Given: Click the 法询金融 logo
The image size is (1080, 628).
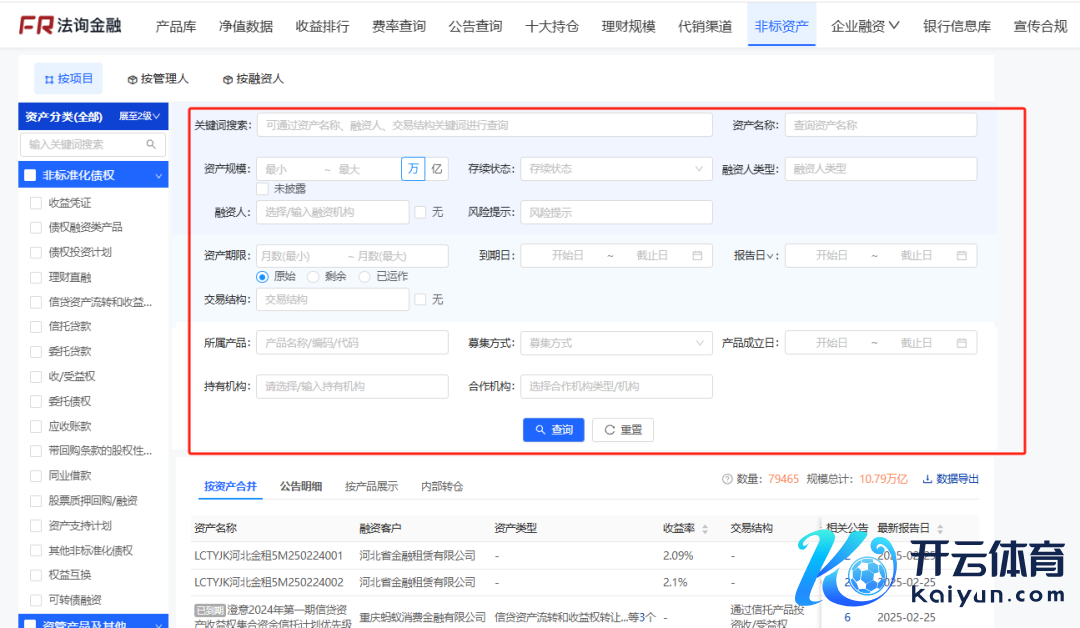Looking at the screenshot, I should 70,25.
